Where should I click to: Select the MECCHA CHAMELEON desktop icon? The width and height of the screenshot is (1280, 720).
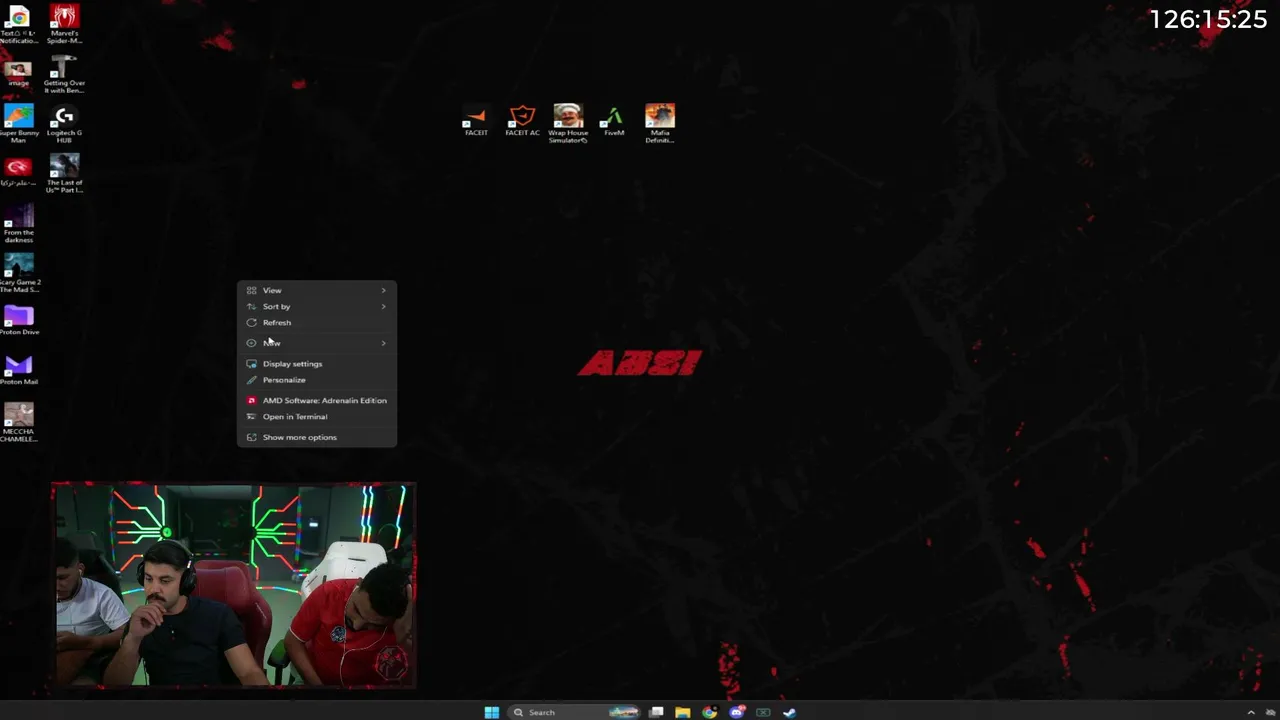pyautogui.click(x=18, y=423)
